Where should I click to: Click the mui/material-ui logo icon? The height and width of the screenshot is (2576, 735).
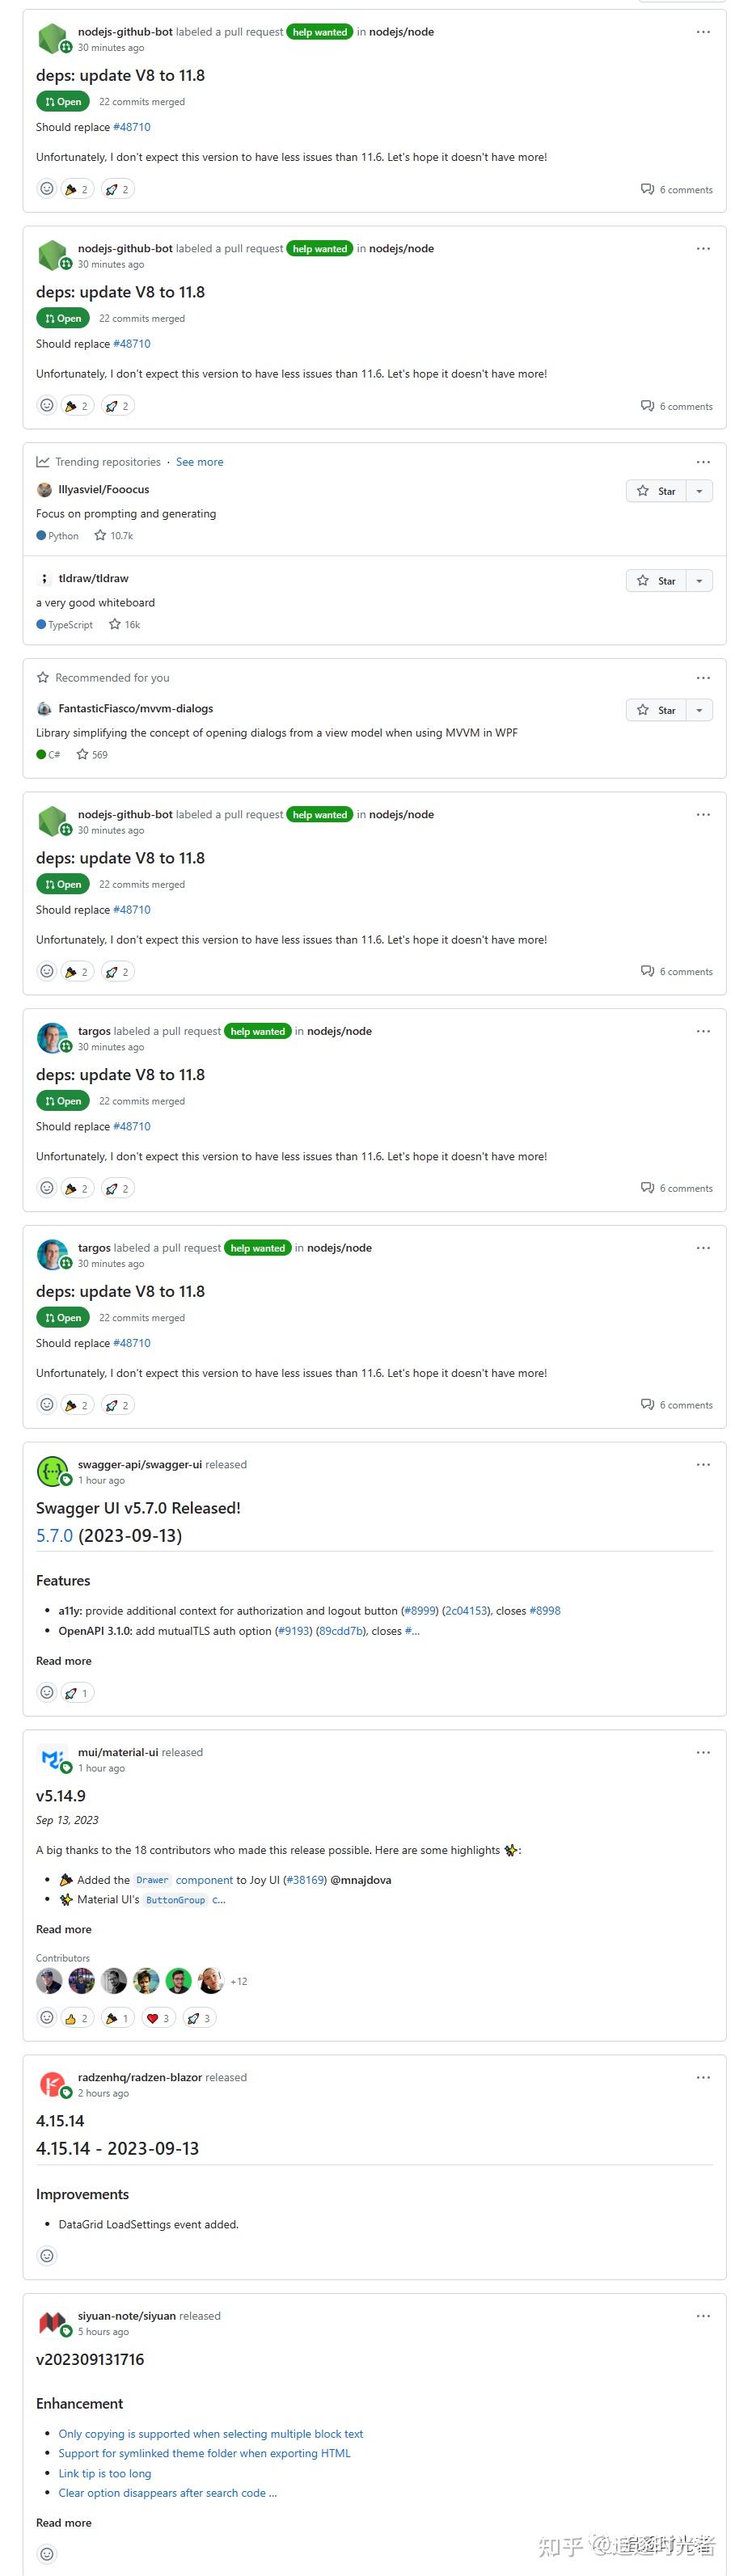click(x=51, y=1758)
